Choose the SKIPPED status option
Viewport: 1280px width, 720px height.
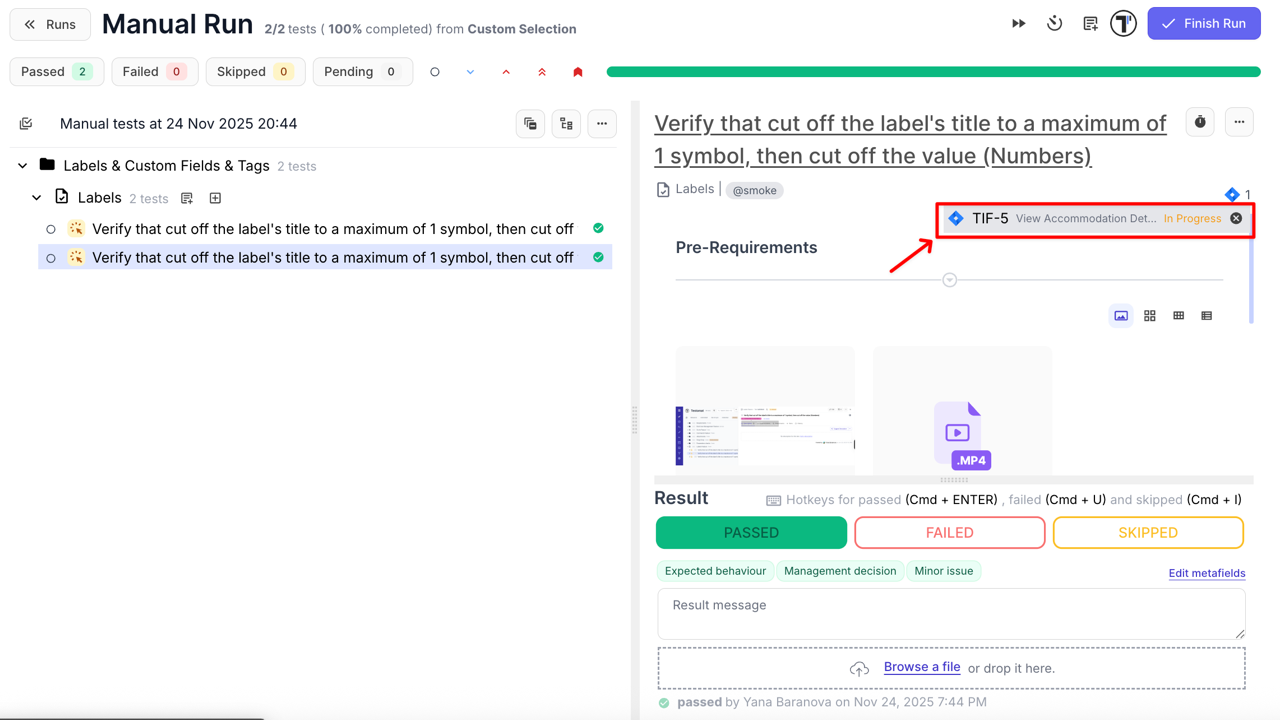click(1148, 532)
